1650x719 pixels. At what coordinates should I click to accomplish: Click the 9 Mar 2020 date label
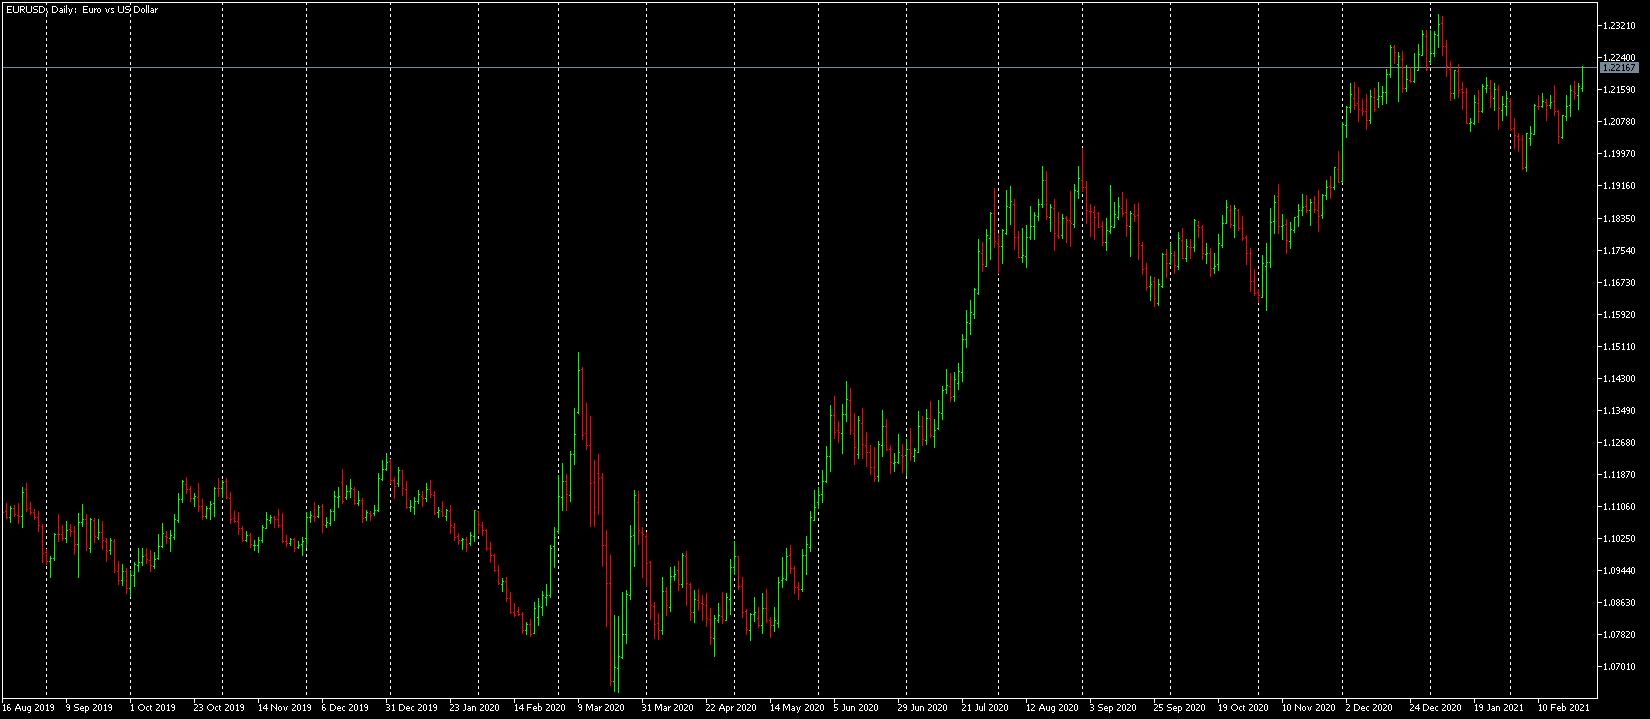(x=601, y=708)
